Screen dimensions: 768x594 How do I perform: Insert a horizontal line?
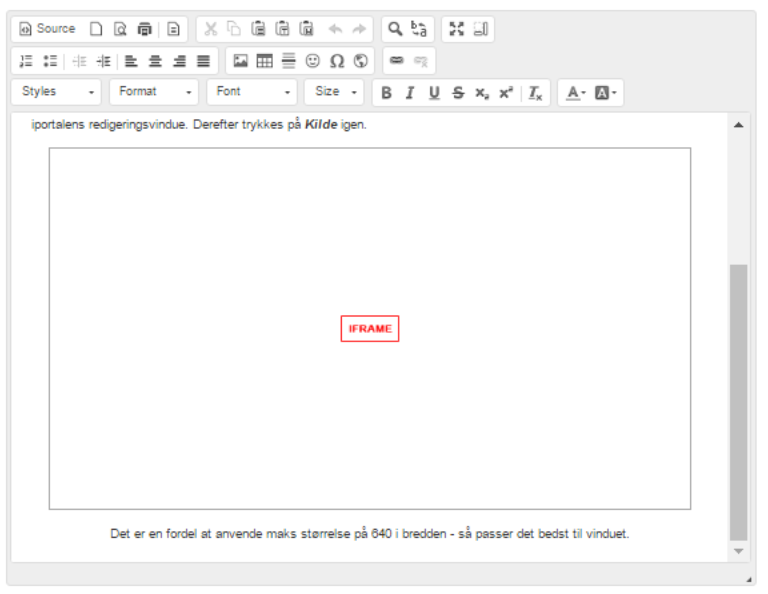tap(288, 61)
